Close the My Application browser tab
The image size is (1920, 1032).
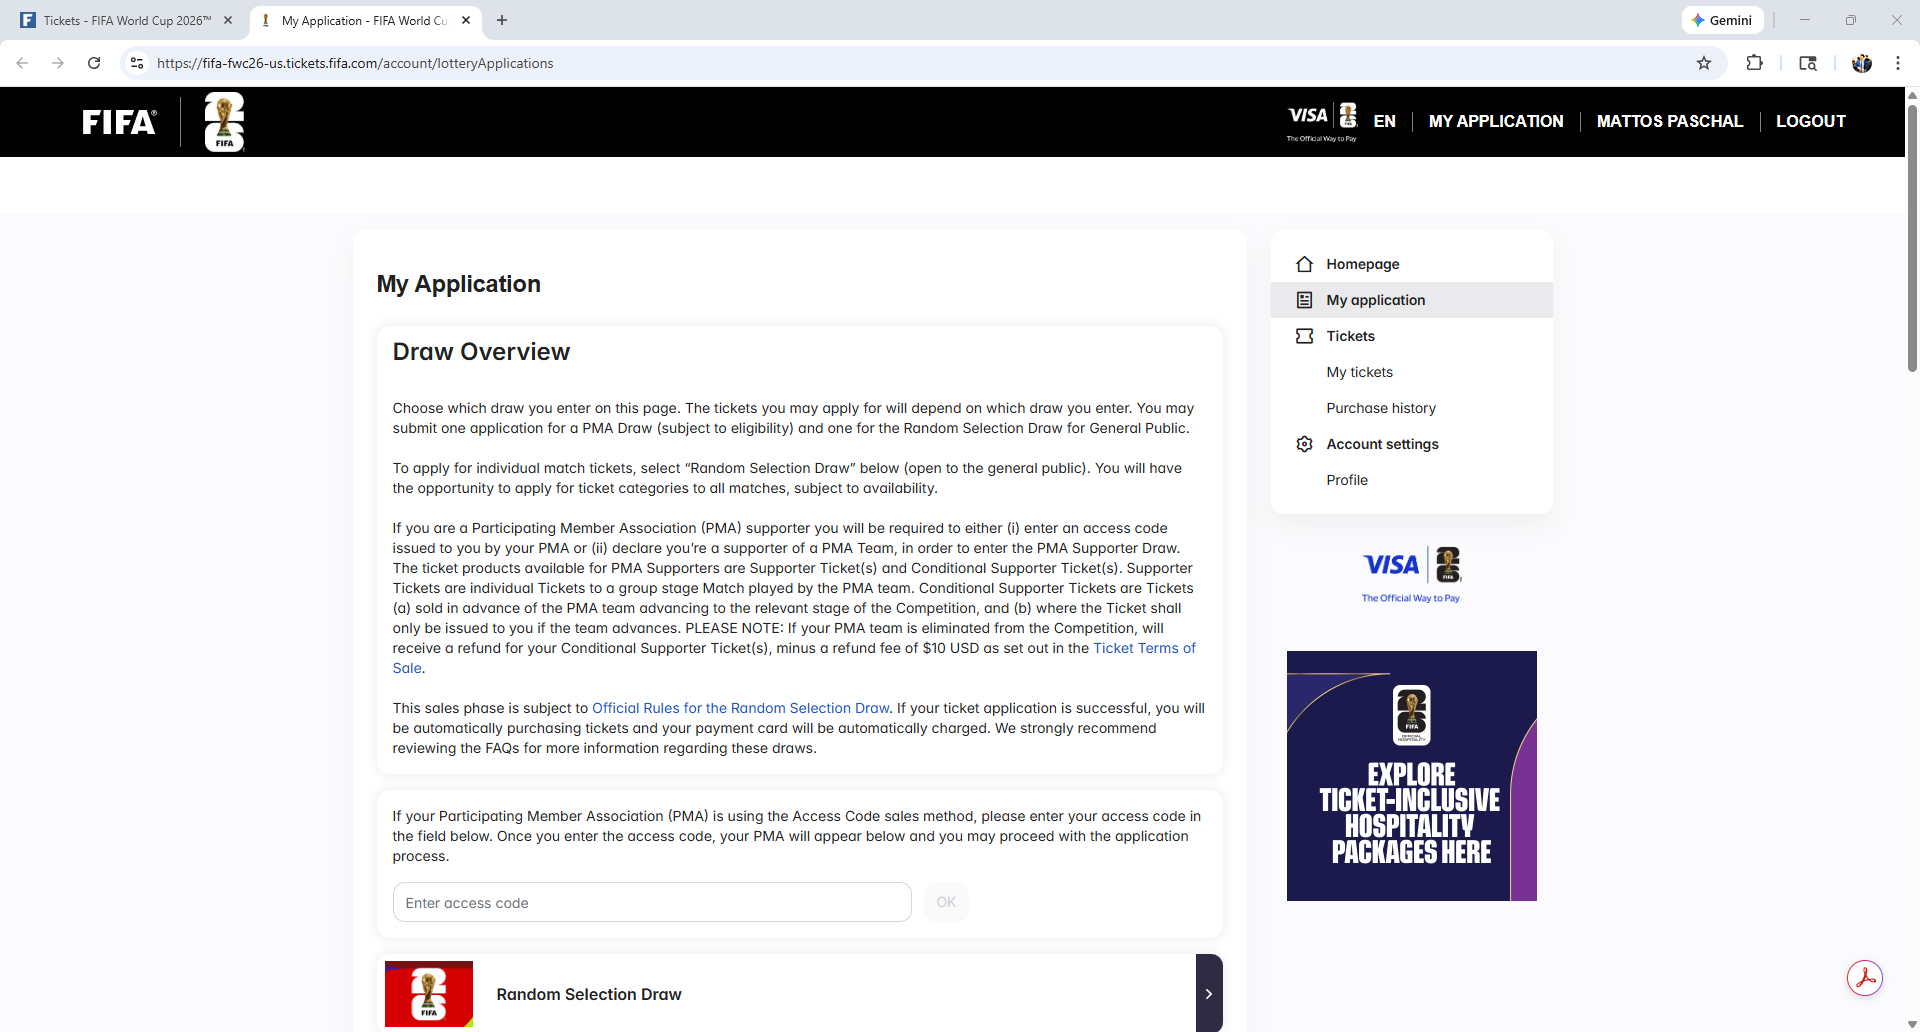pos(466,20)
